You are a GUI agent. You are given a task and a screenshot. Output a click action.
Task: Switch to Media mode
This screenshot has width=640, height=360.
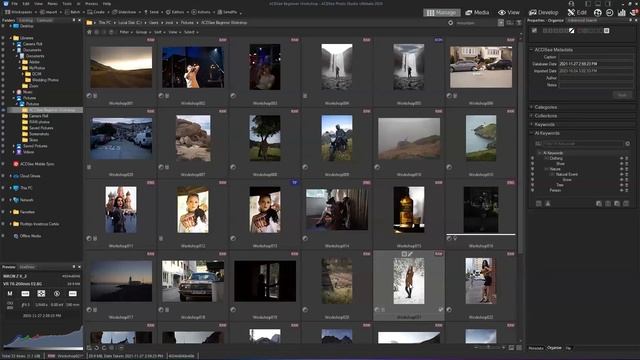pyautogui.click(x=477, y=13)
